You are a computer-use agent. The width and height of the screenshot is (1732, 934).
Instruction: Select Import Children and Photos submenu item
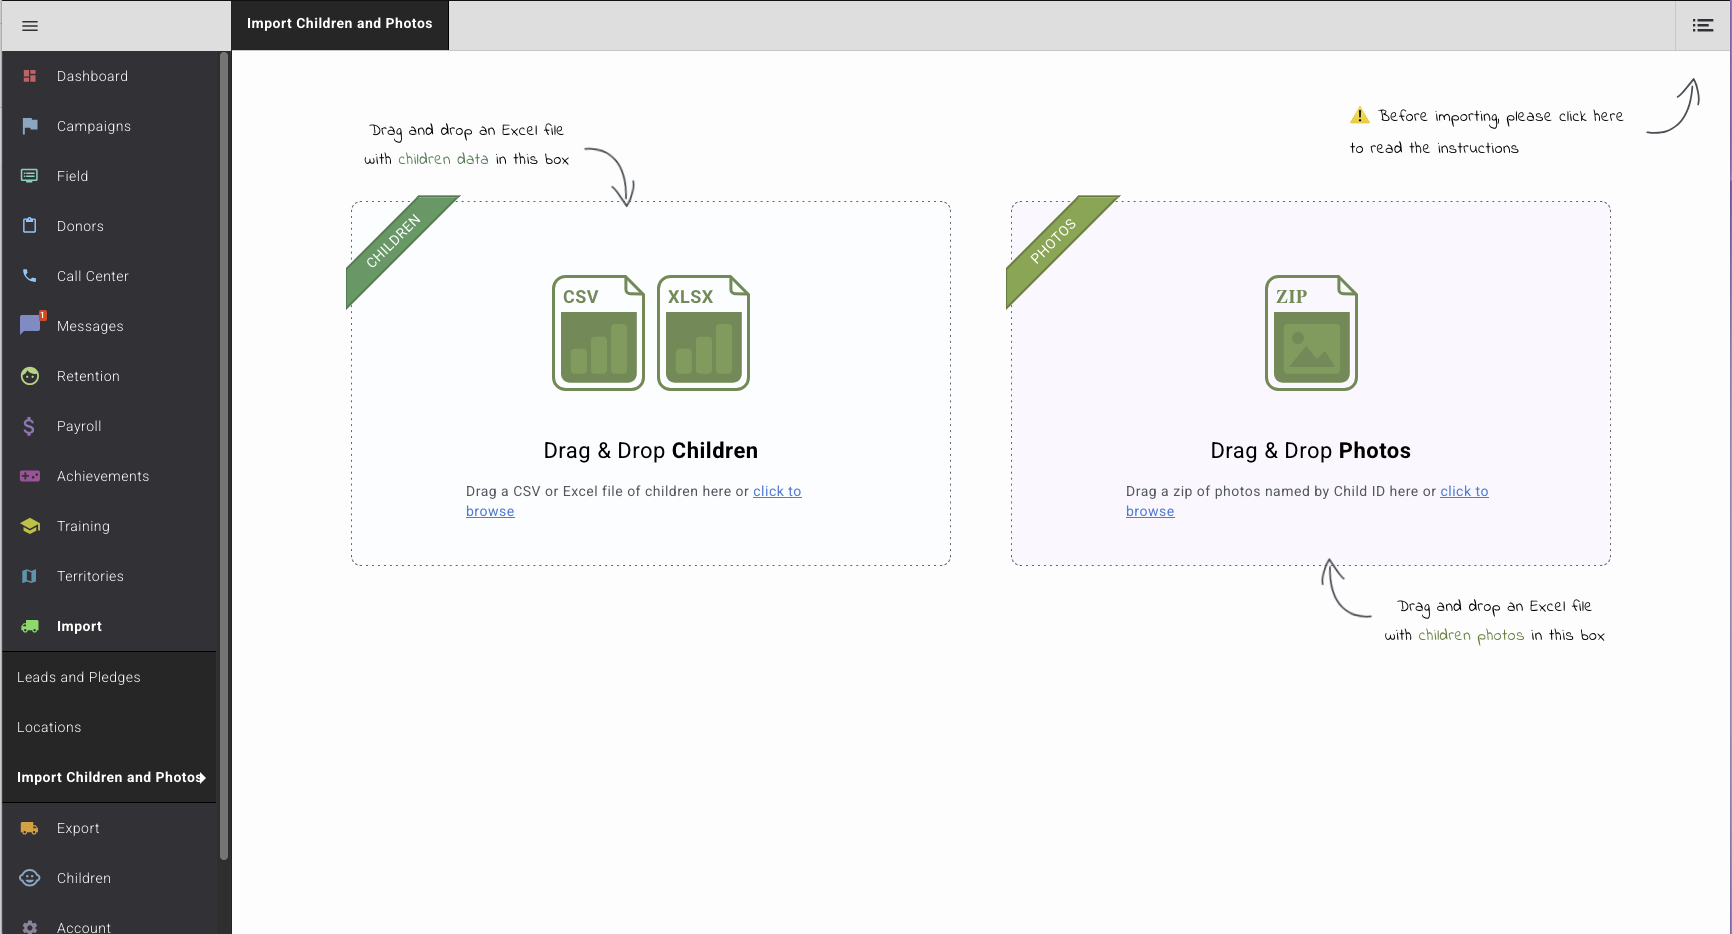tap(109, 777)
